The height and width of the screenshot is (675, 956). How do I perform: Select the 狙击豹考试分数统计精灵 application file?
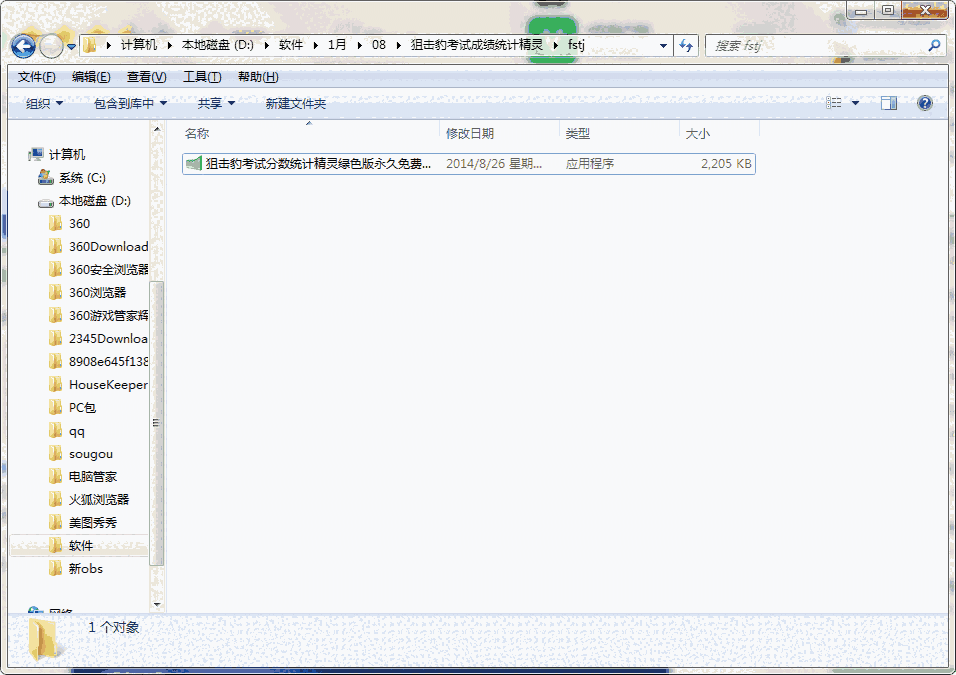(468, 163)
